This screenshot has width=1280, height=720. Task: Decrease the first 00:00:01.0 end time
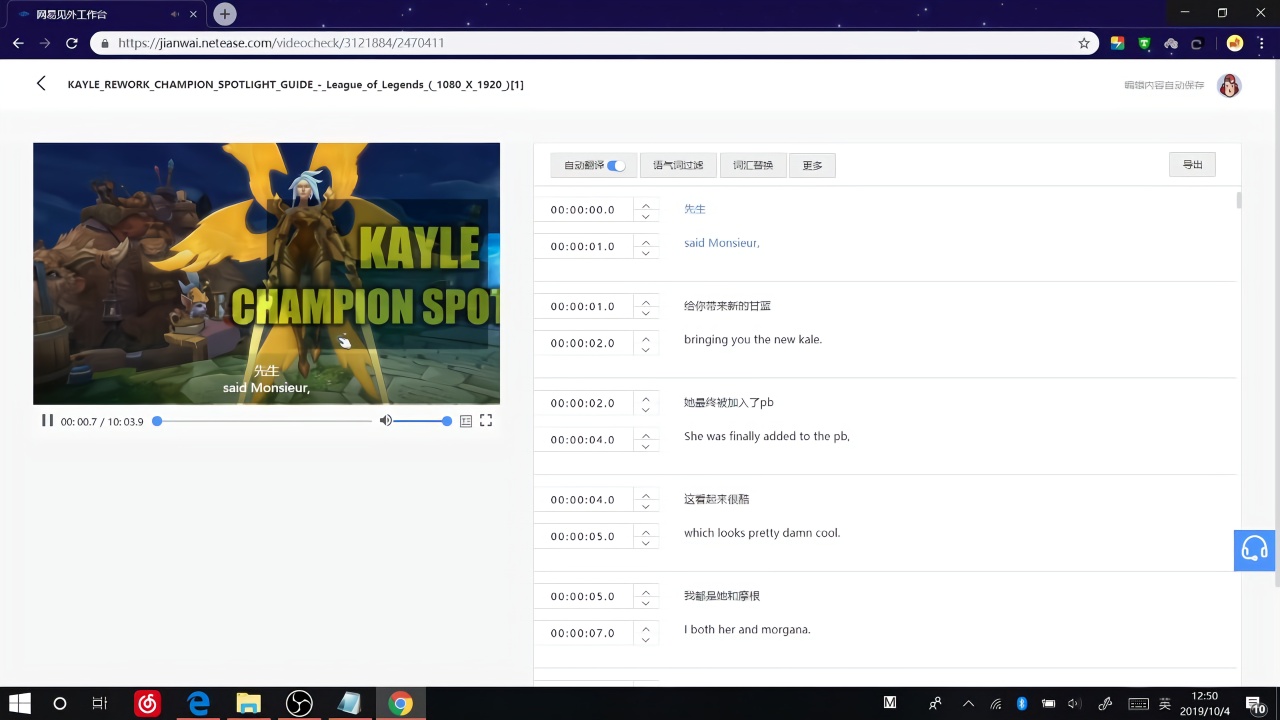click(x=646, y=252)
